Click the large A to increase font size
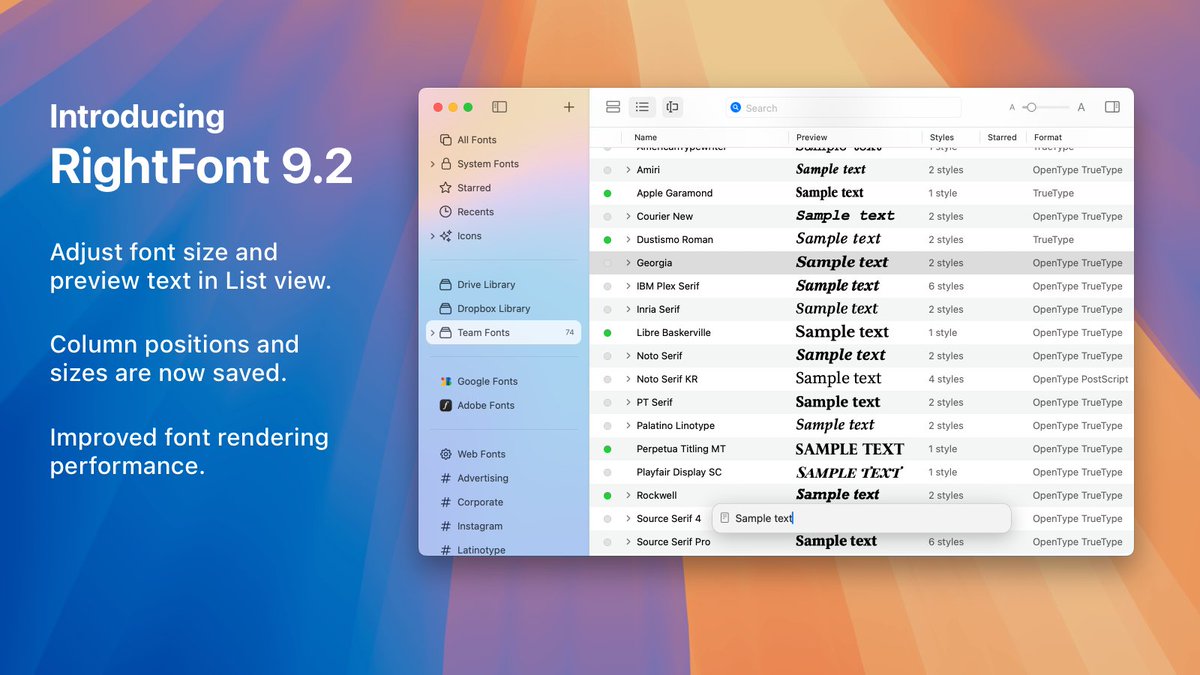This screenshot has height=675, width=1200. 1081,107
